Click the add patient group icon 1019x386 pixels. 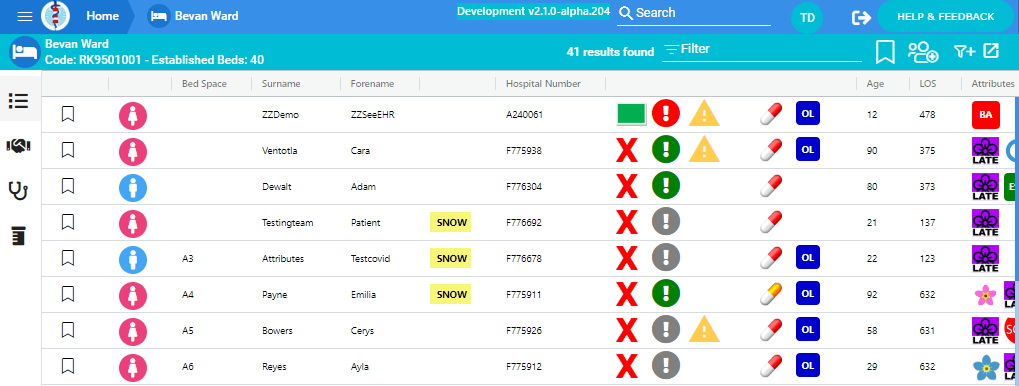(x=923, y=52)
